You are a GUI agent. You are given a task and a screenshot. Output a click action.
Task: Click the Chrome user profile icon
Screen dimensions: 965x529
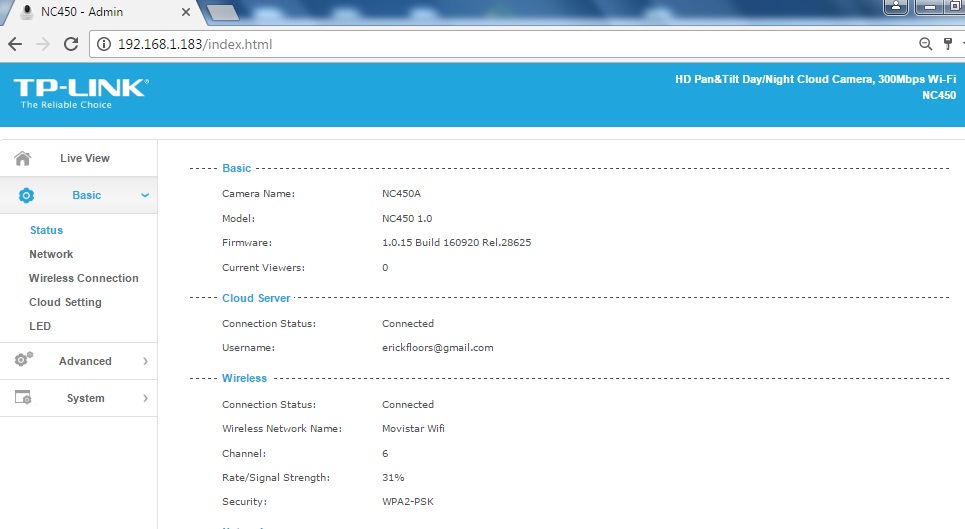tap(895, 7)
